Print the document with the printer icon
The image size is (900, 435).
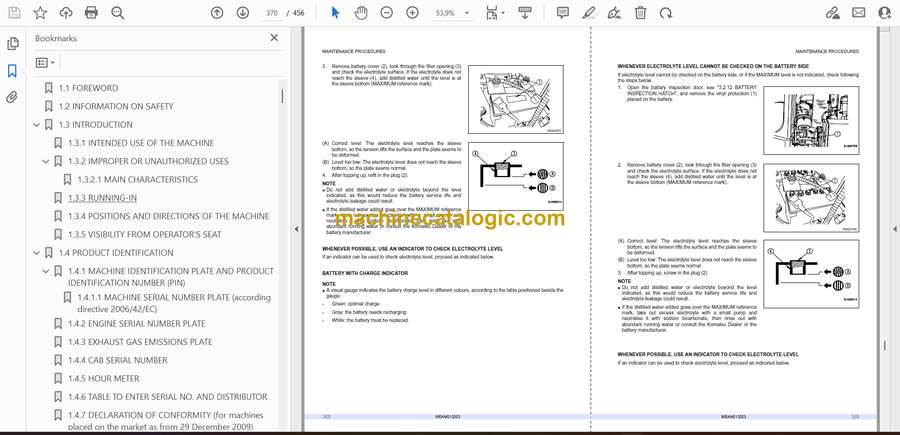91,13
